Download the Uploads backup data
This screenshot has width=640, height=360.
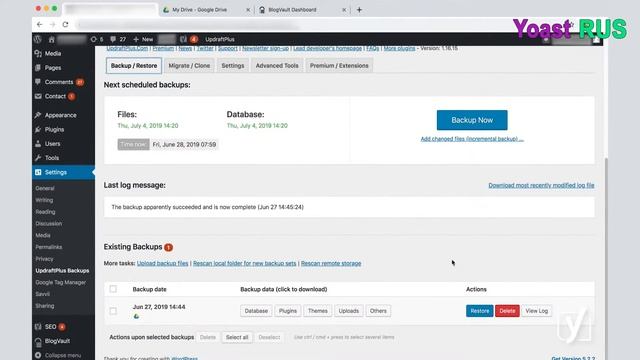click(x=349, y=311)
